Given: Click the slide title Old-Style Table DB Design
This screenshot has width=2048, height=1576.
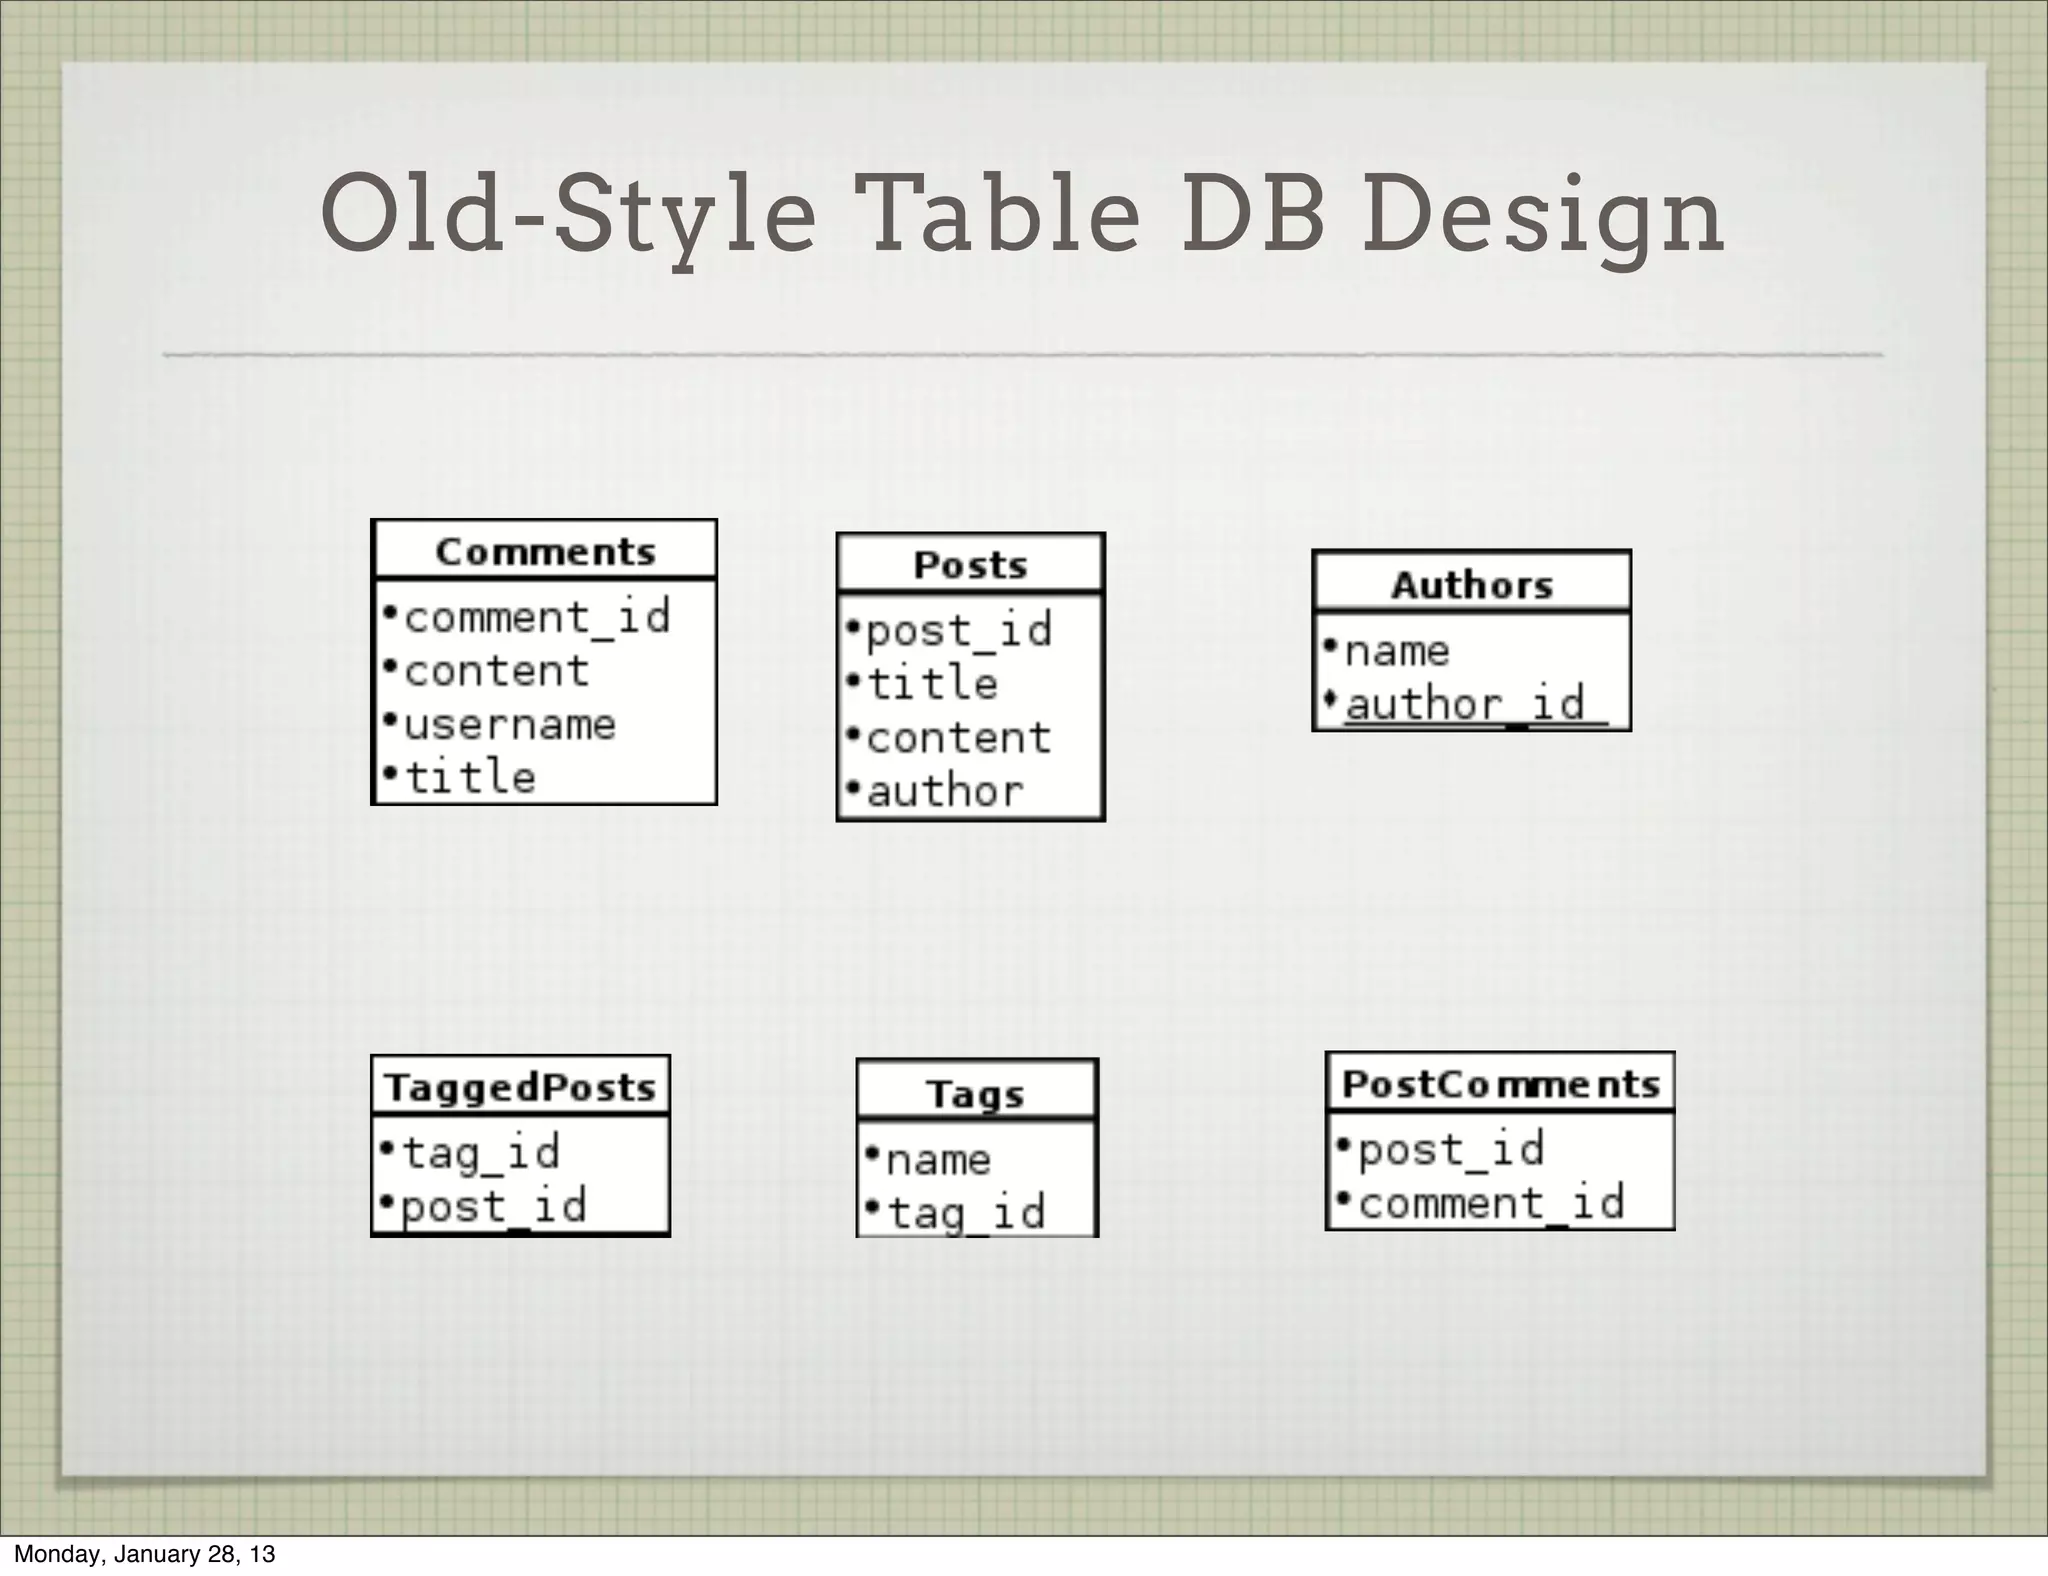Looking at the screenshot, I should 1022,215.
